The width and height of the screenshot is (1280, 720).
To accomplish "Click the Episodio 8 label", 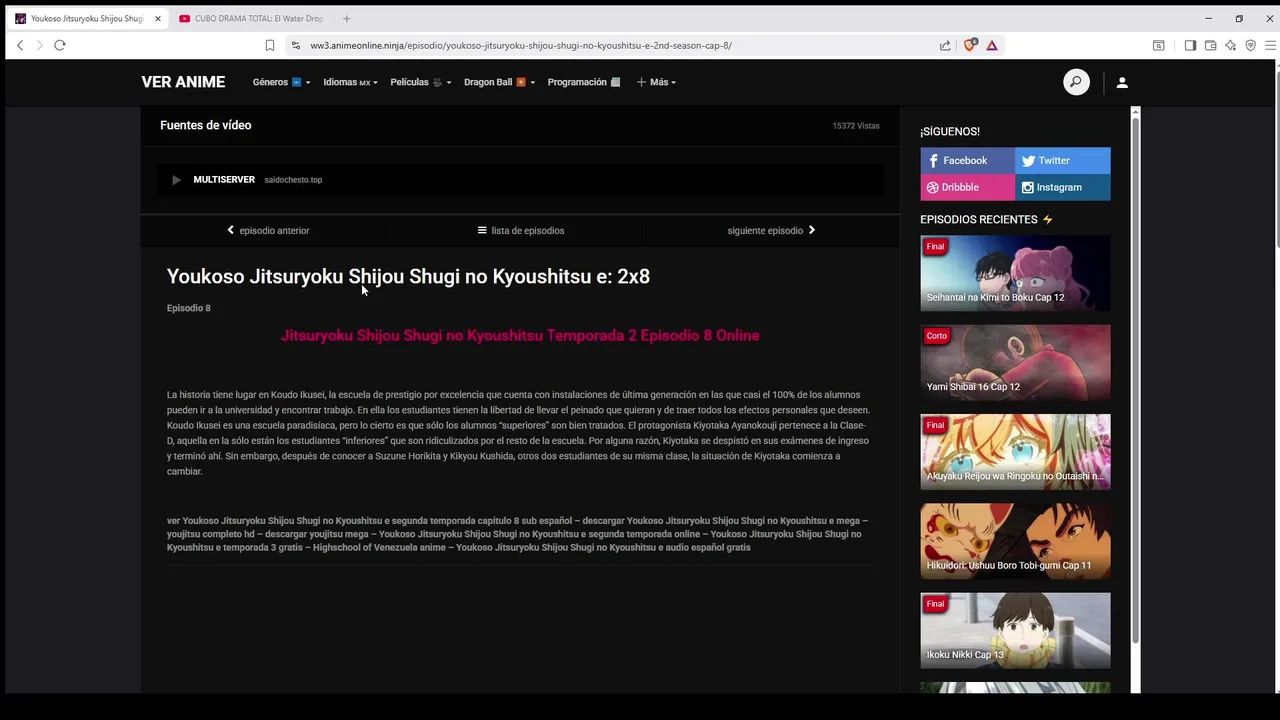I will tap(189, 308).
